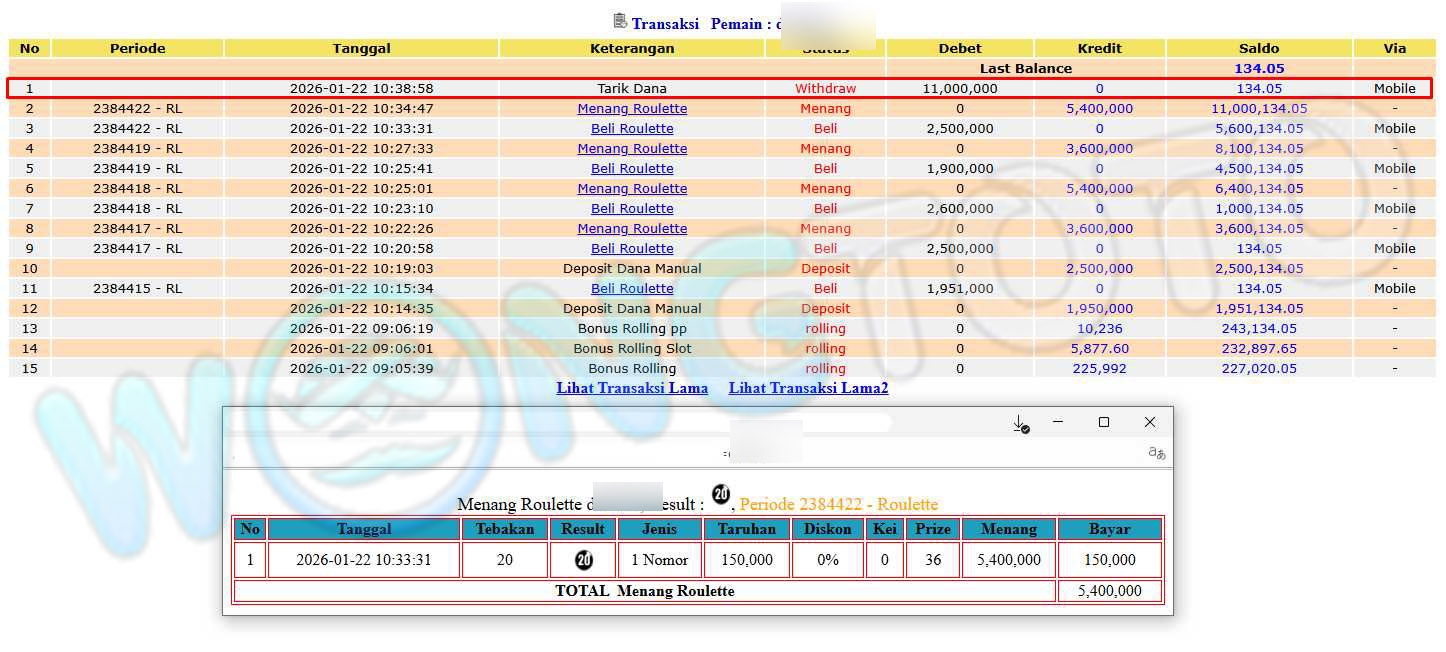Maximize the roulette result popup window
Viewport: 1446px width, 652px height.
click(x=1104, y=423)
